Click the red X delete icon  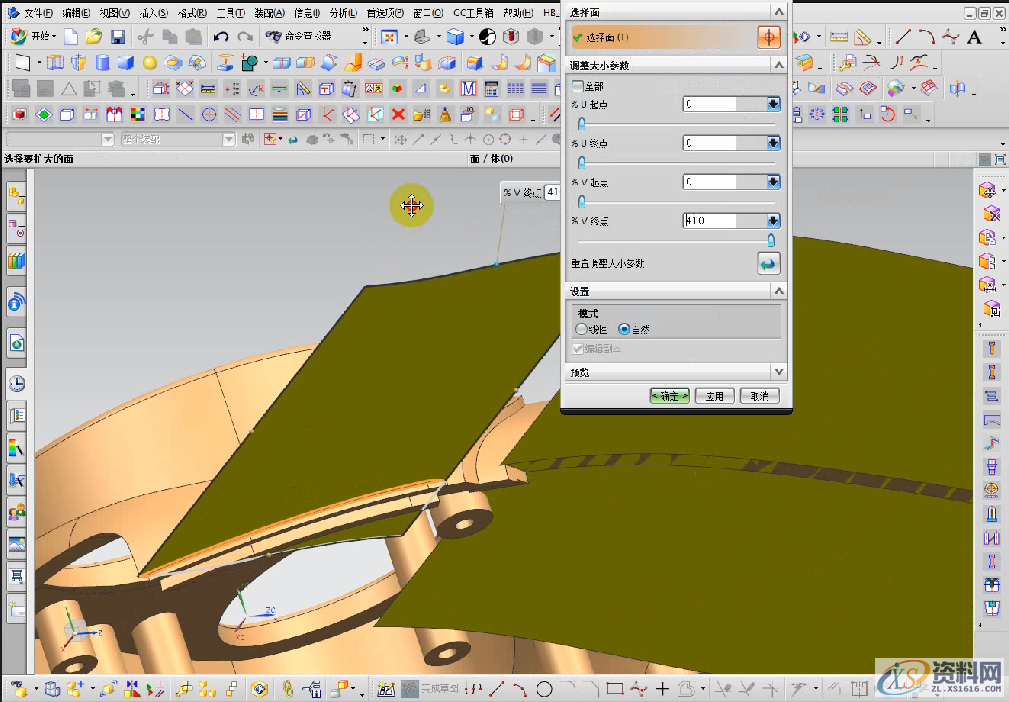(398, 114)
